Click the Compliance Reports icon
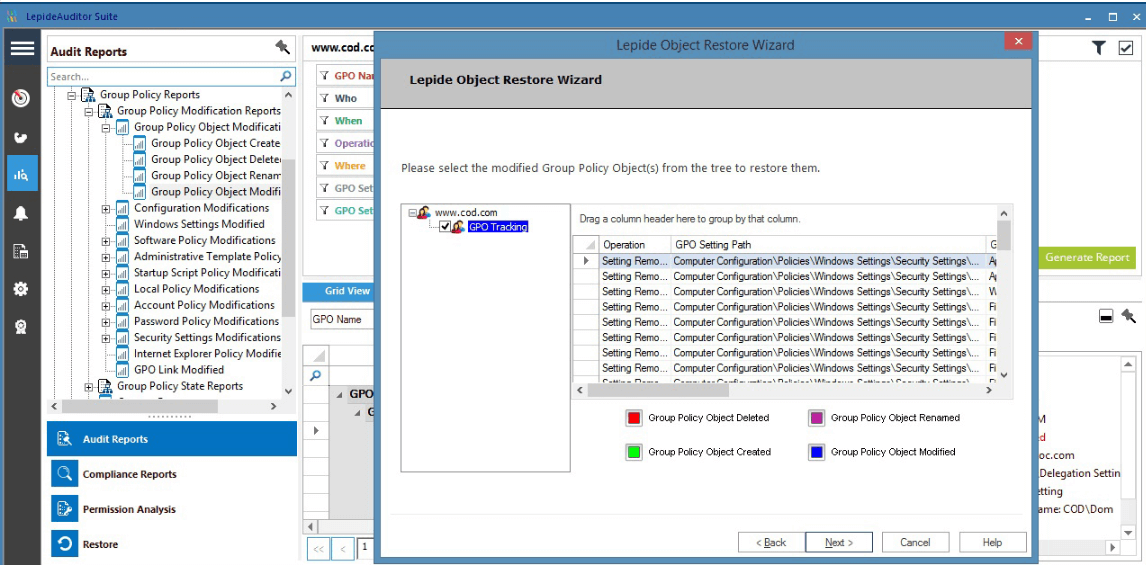 (x=64, y=474)
